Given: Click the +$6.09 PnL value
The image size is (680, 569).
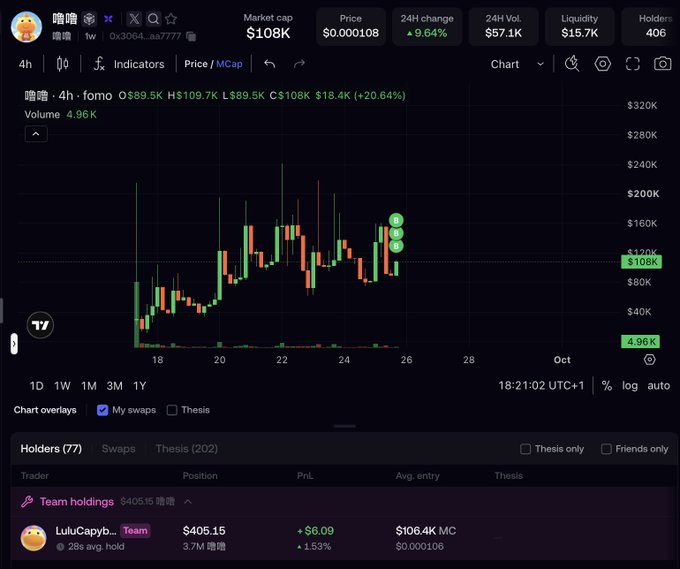Looking at the screenshot, I should point(315,530).
